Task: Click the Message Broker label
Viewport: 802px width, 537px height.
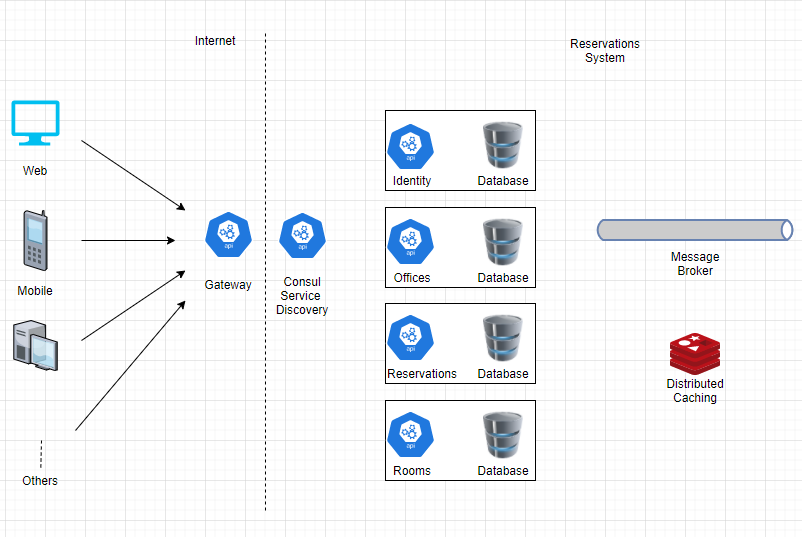Action: pos(695,264)
